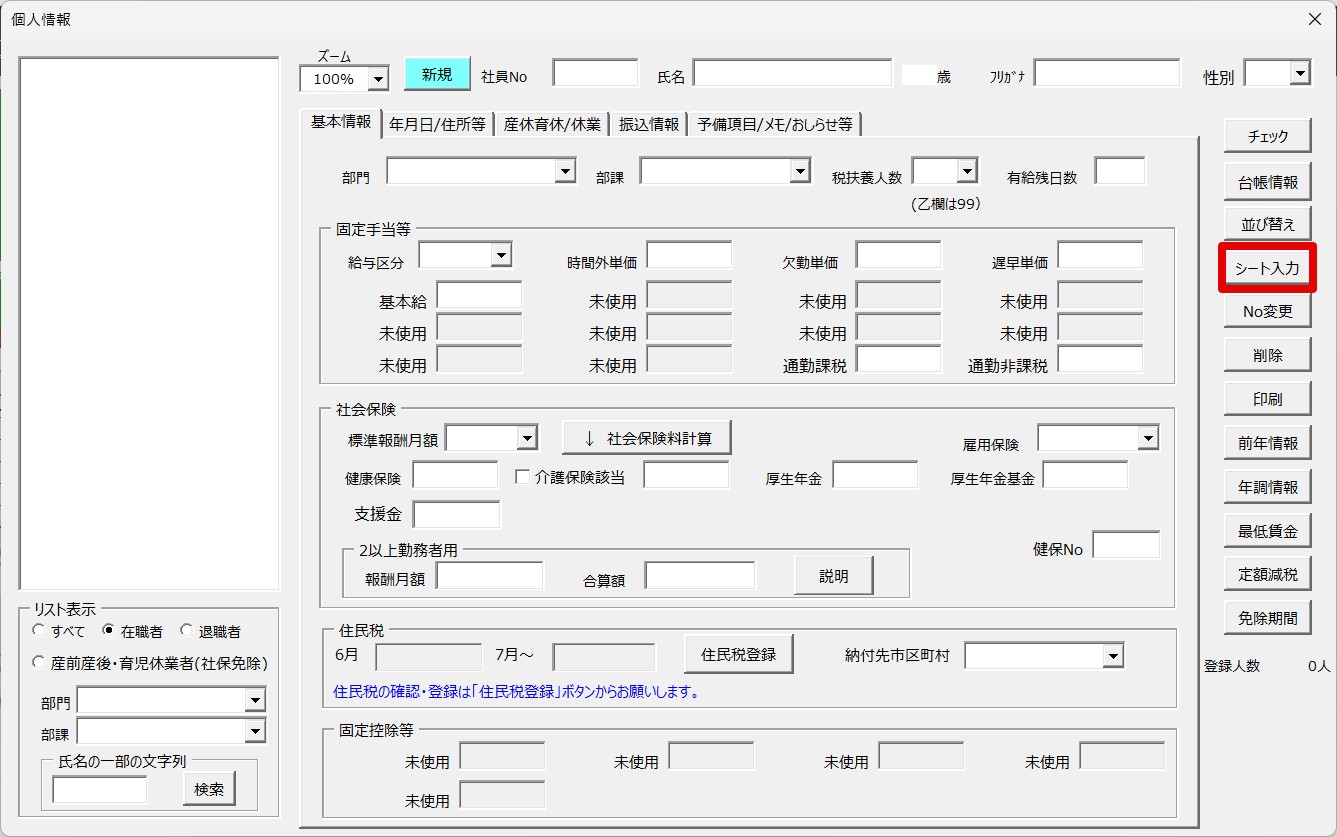Open the 住民税登録 dialog
This screenshot has height=837, width=1337.
pos(738,655)
